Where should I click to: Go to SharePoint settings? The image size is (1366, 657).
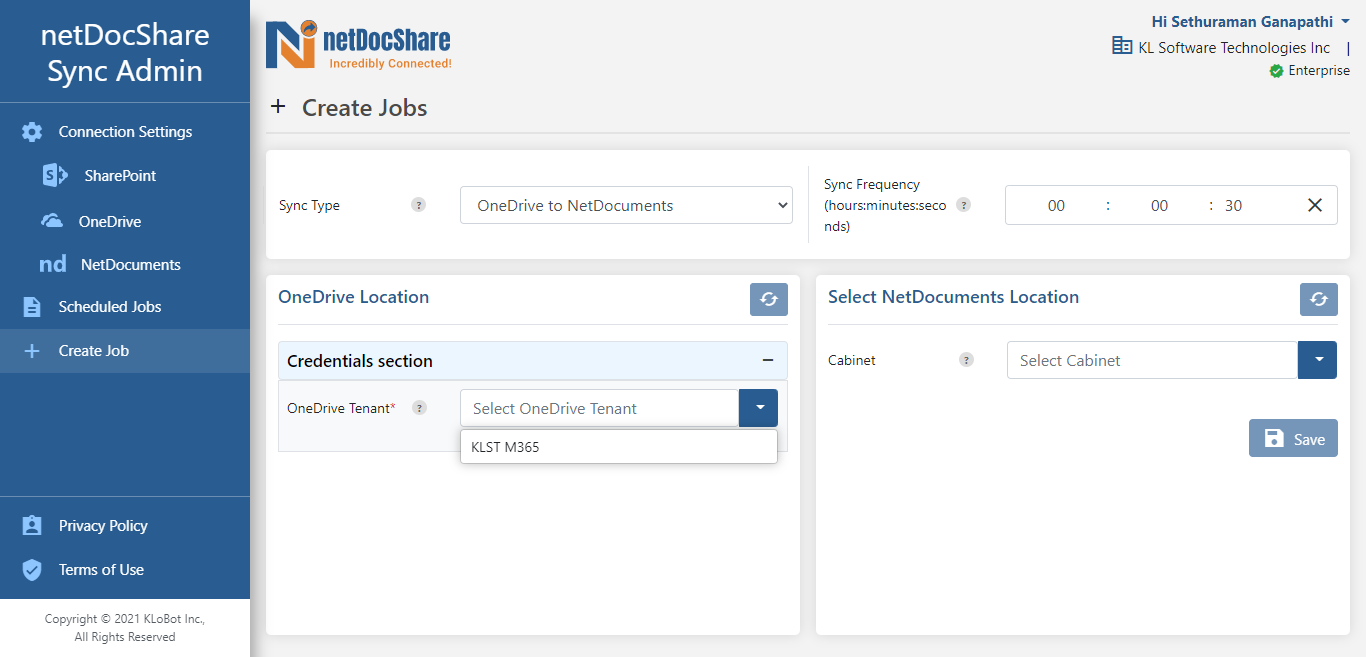[x=120, y=176]
